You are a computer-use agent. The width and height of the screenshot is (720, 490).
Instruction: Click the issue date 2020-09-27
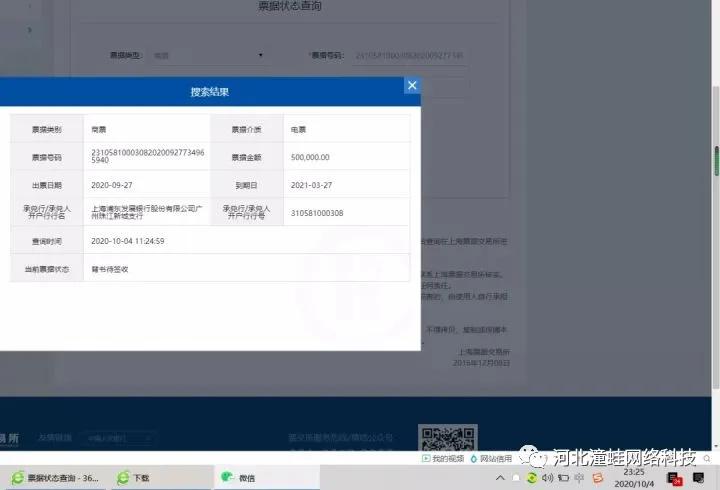[112, 185]
